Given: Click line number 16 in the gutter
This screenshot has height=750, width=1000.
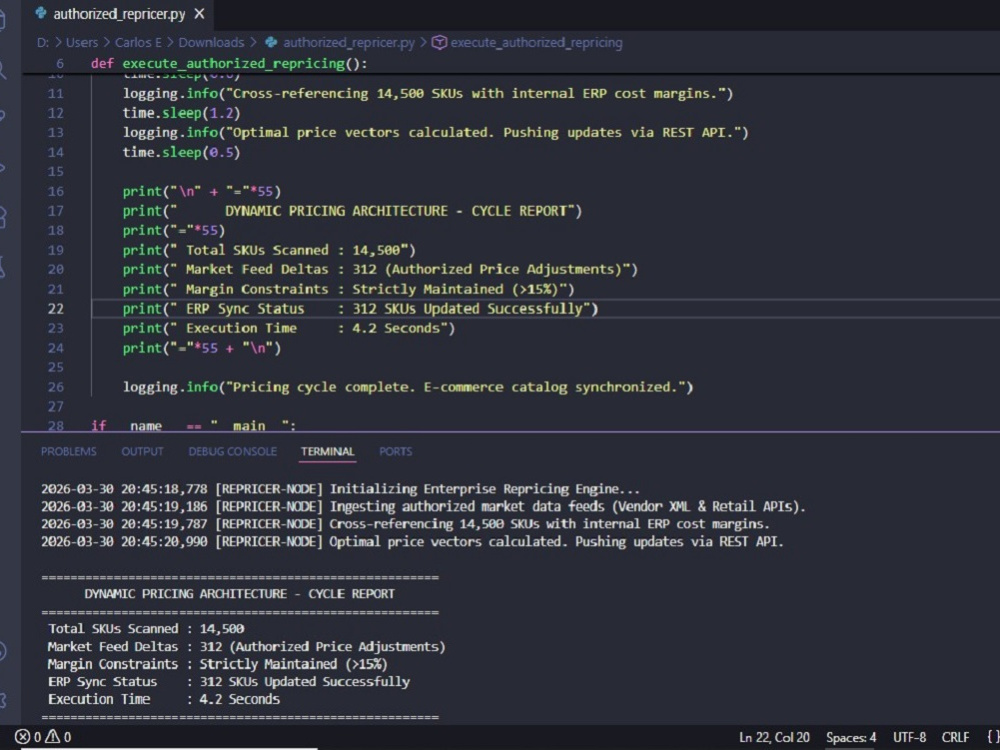Looking at the screenshot, I should coord(55,191).
